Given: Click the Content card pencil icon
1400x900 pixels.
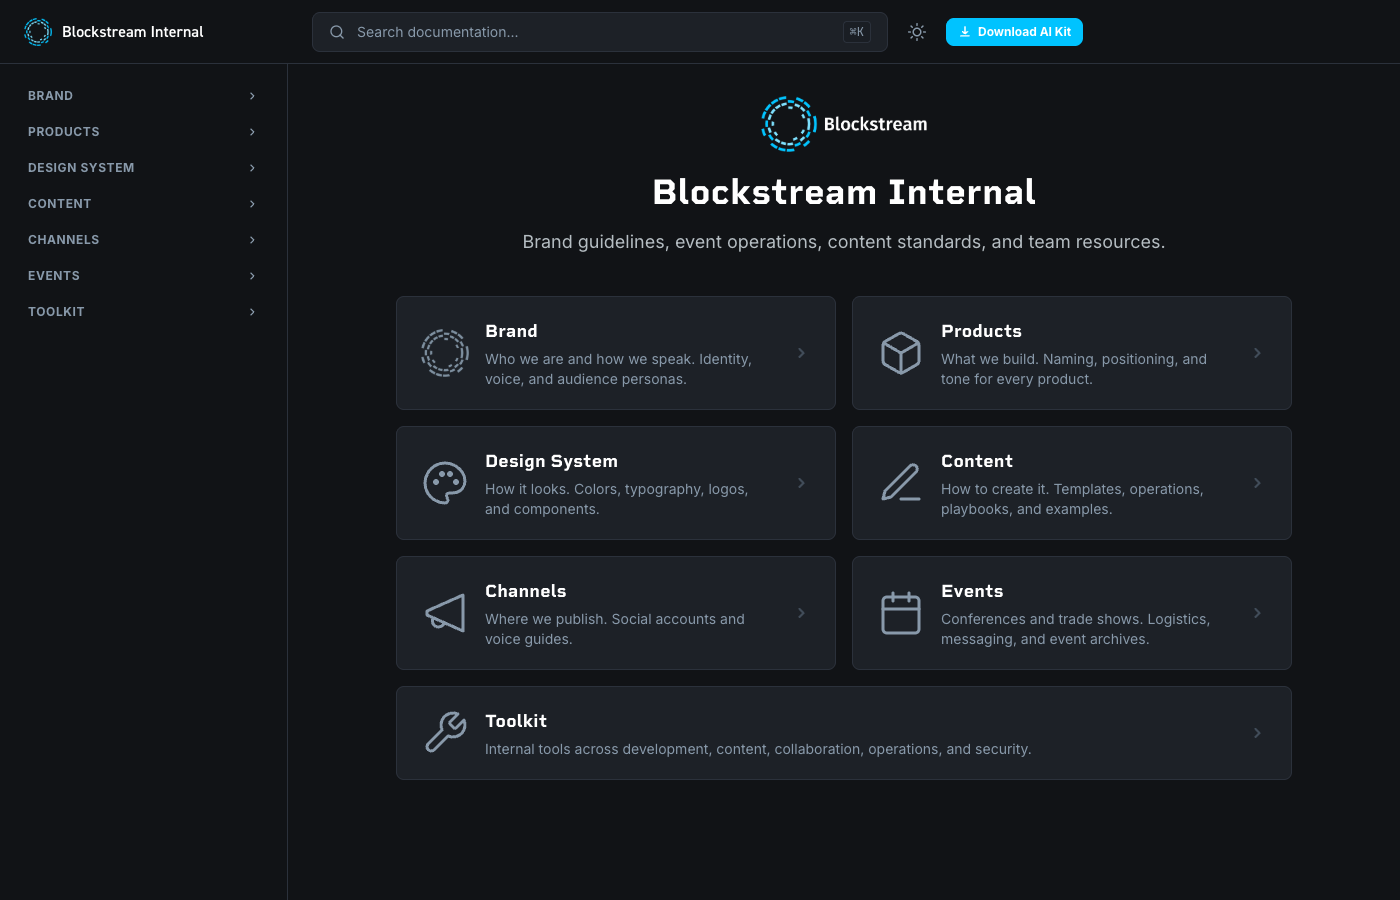Looking at the screenshot, I should pyautogui.click(x=901, y=483).
